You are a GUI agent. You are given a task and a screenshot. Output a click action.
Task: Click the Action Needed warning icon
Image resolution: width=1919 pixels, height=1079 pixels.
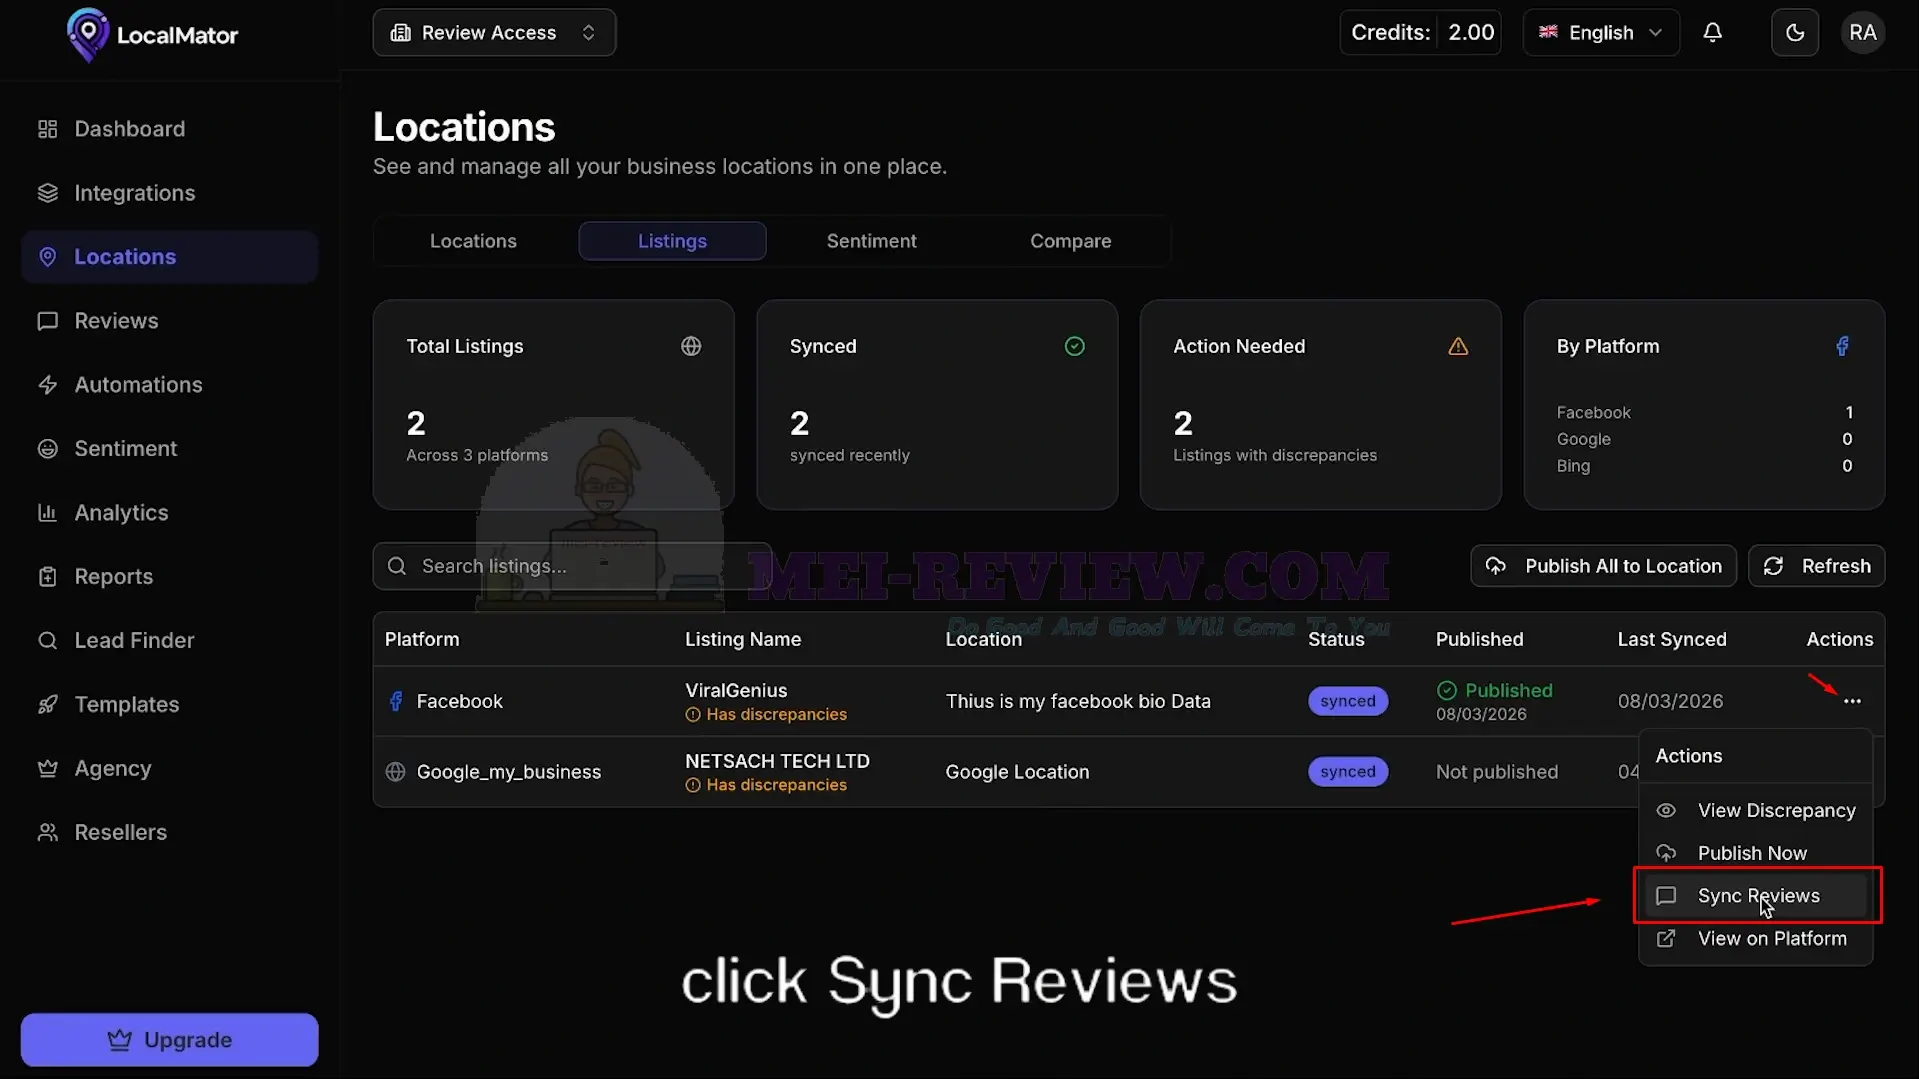pyautogui.click(x=1458, y=346)
